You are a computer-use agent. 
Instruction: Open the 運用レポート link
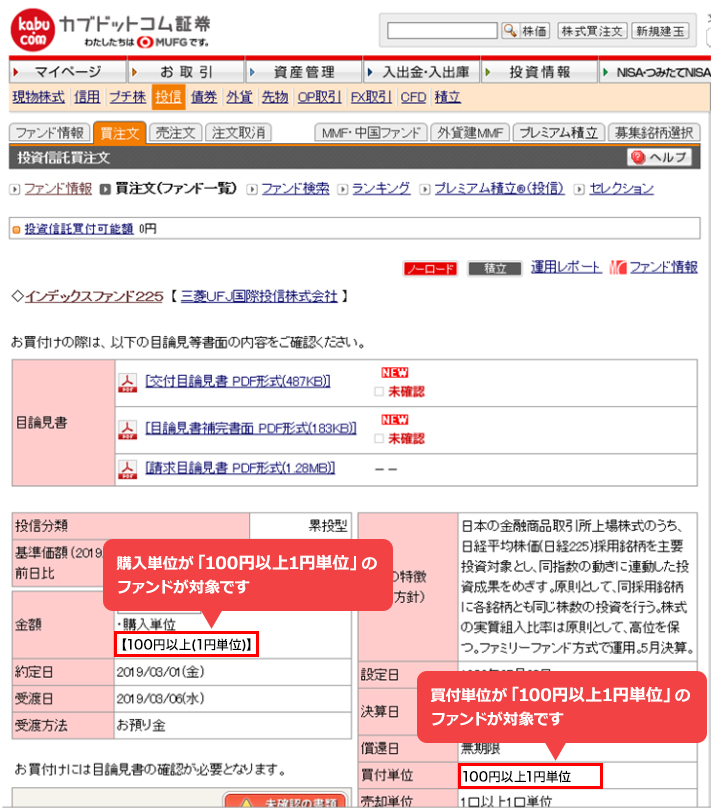pyautogui.click(x=566, y=267)
